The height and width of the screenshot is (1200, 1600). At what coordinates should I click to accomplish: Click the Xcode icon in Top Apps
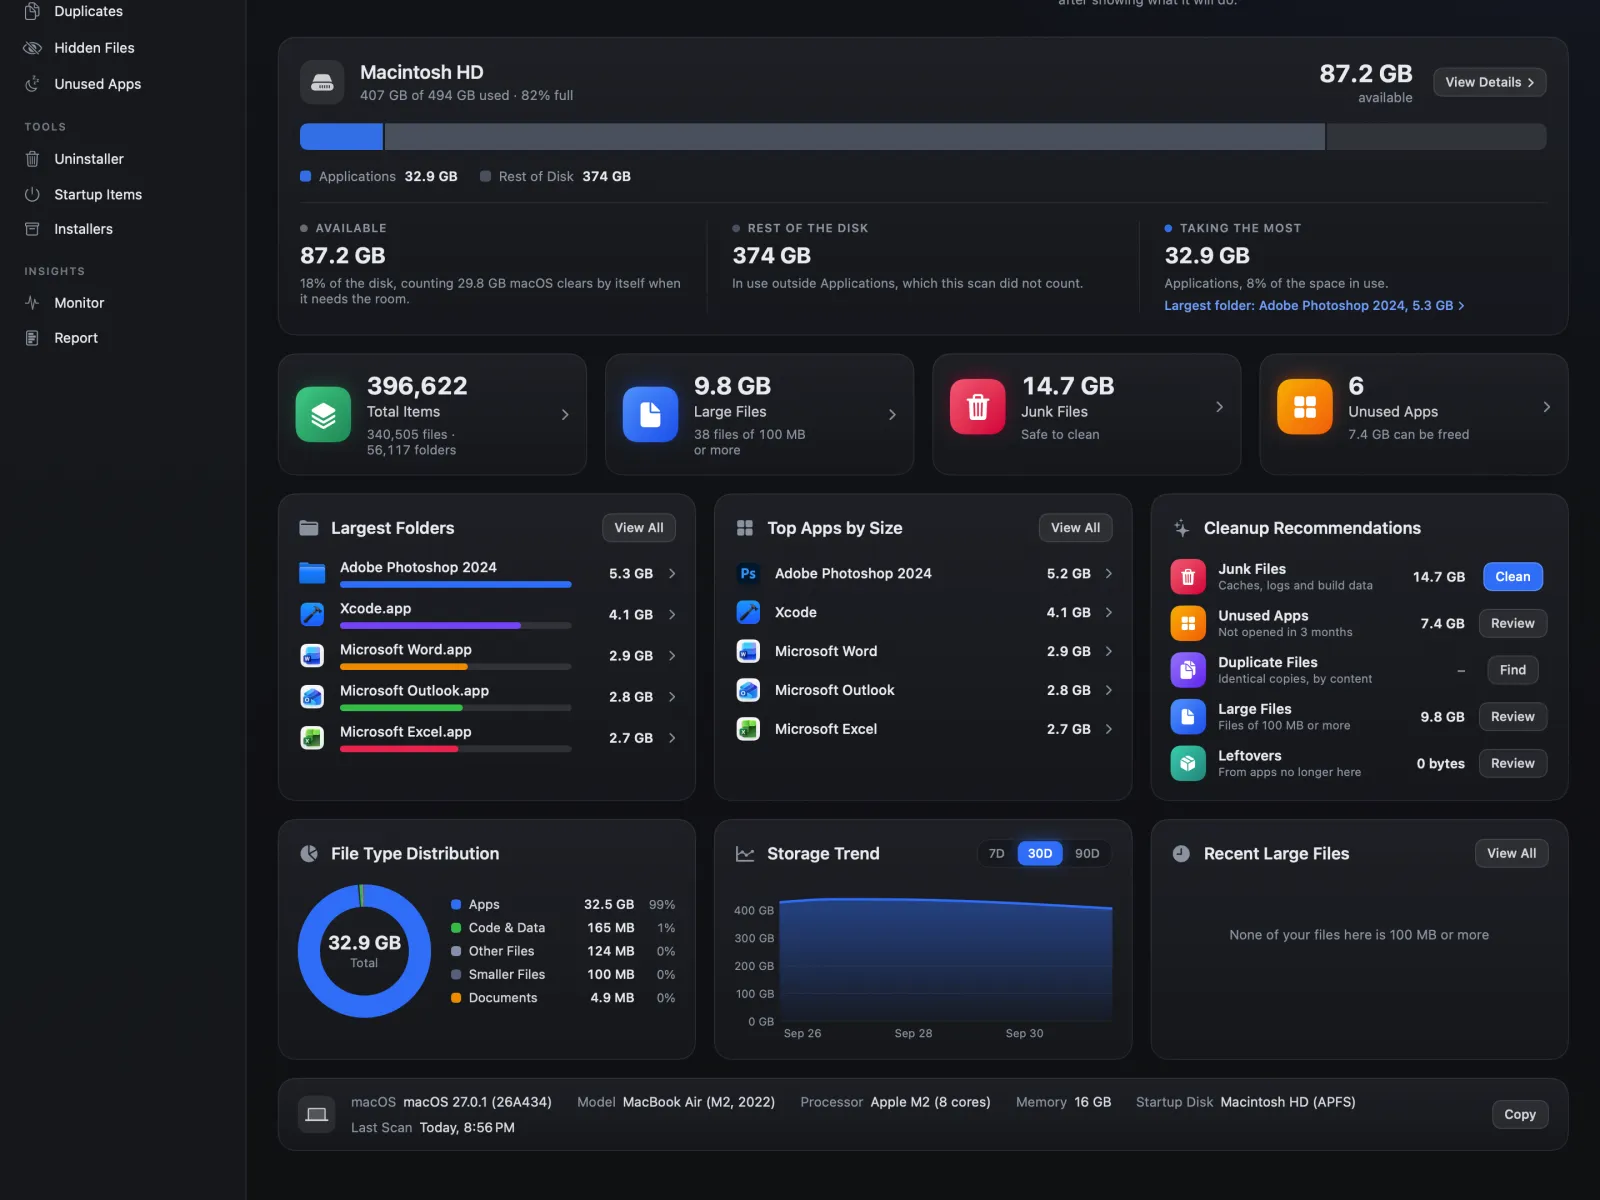click(748, 612)
